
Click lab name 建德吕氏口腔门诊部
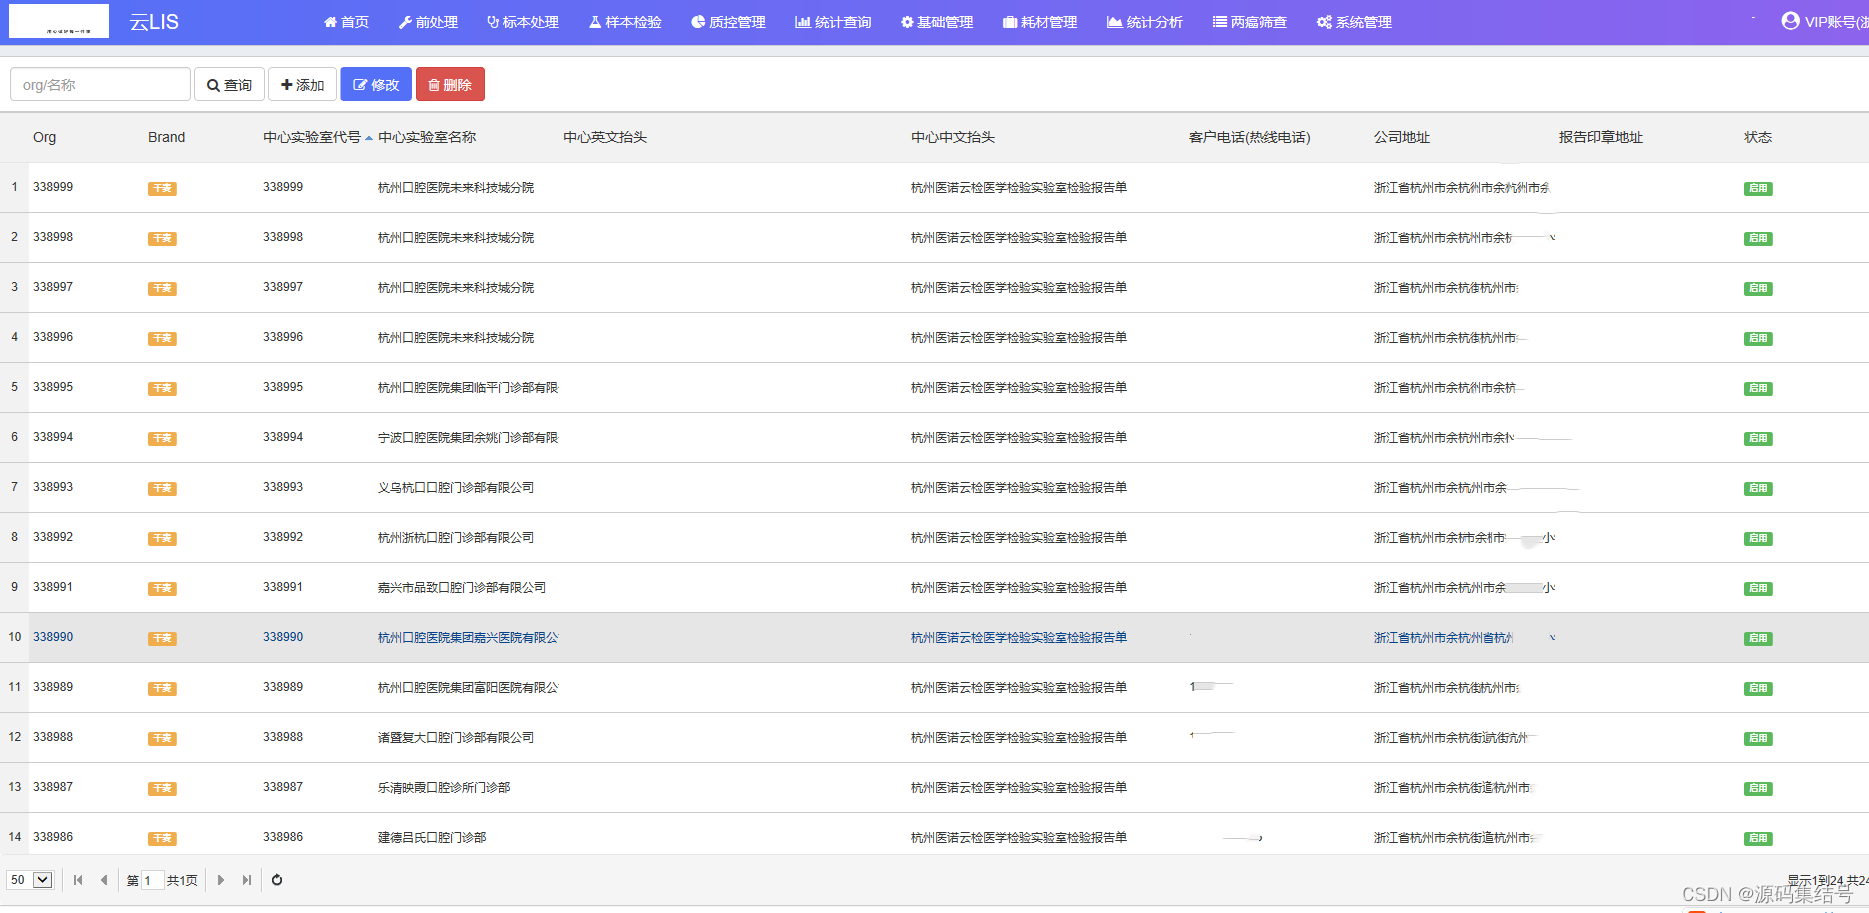(x=432, y=837)
